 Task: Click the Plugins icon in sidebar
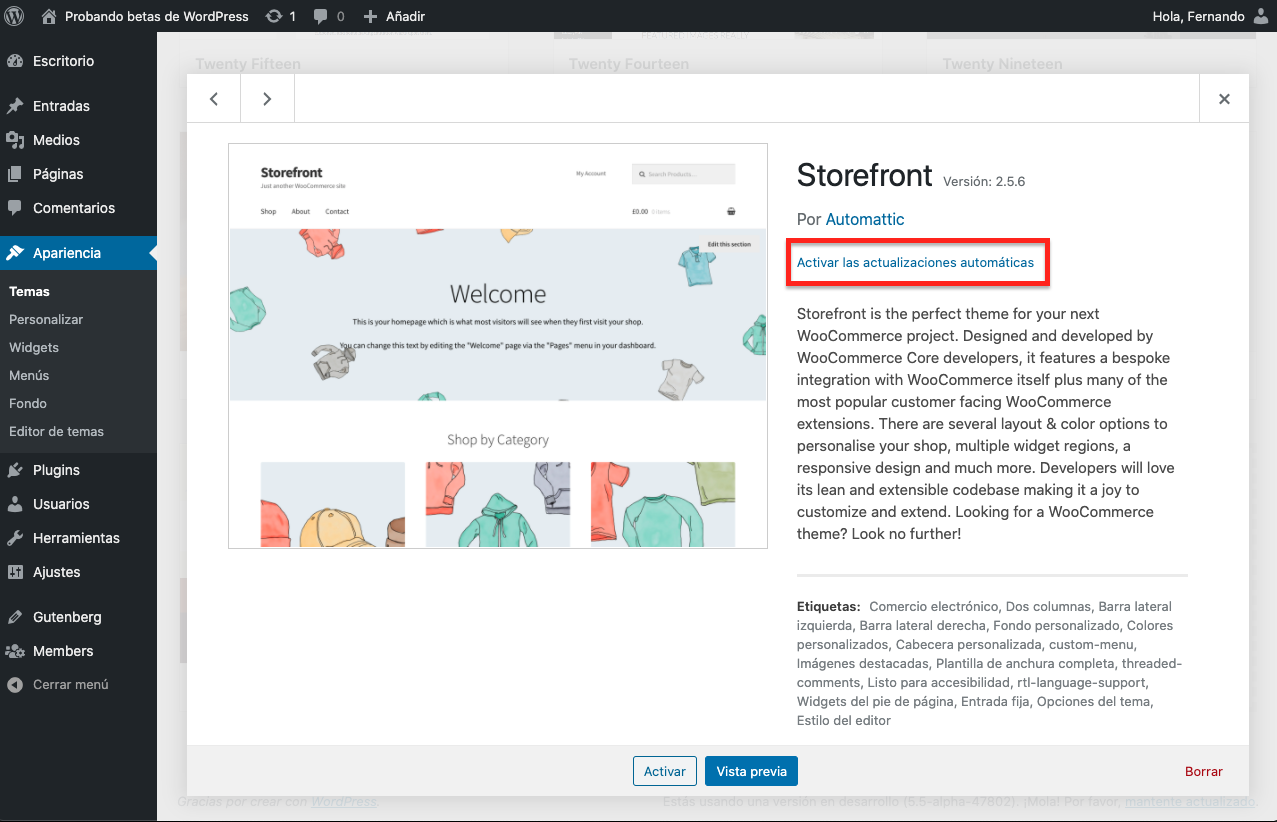coord(15,470)
